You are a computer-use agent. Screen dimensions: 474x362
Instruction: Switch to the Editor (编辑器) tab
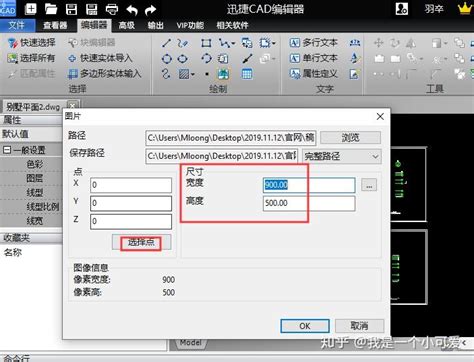[94, 25]
